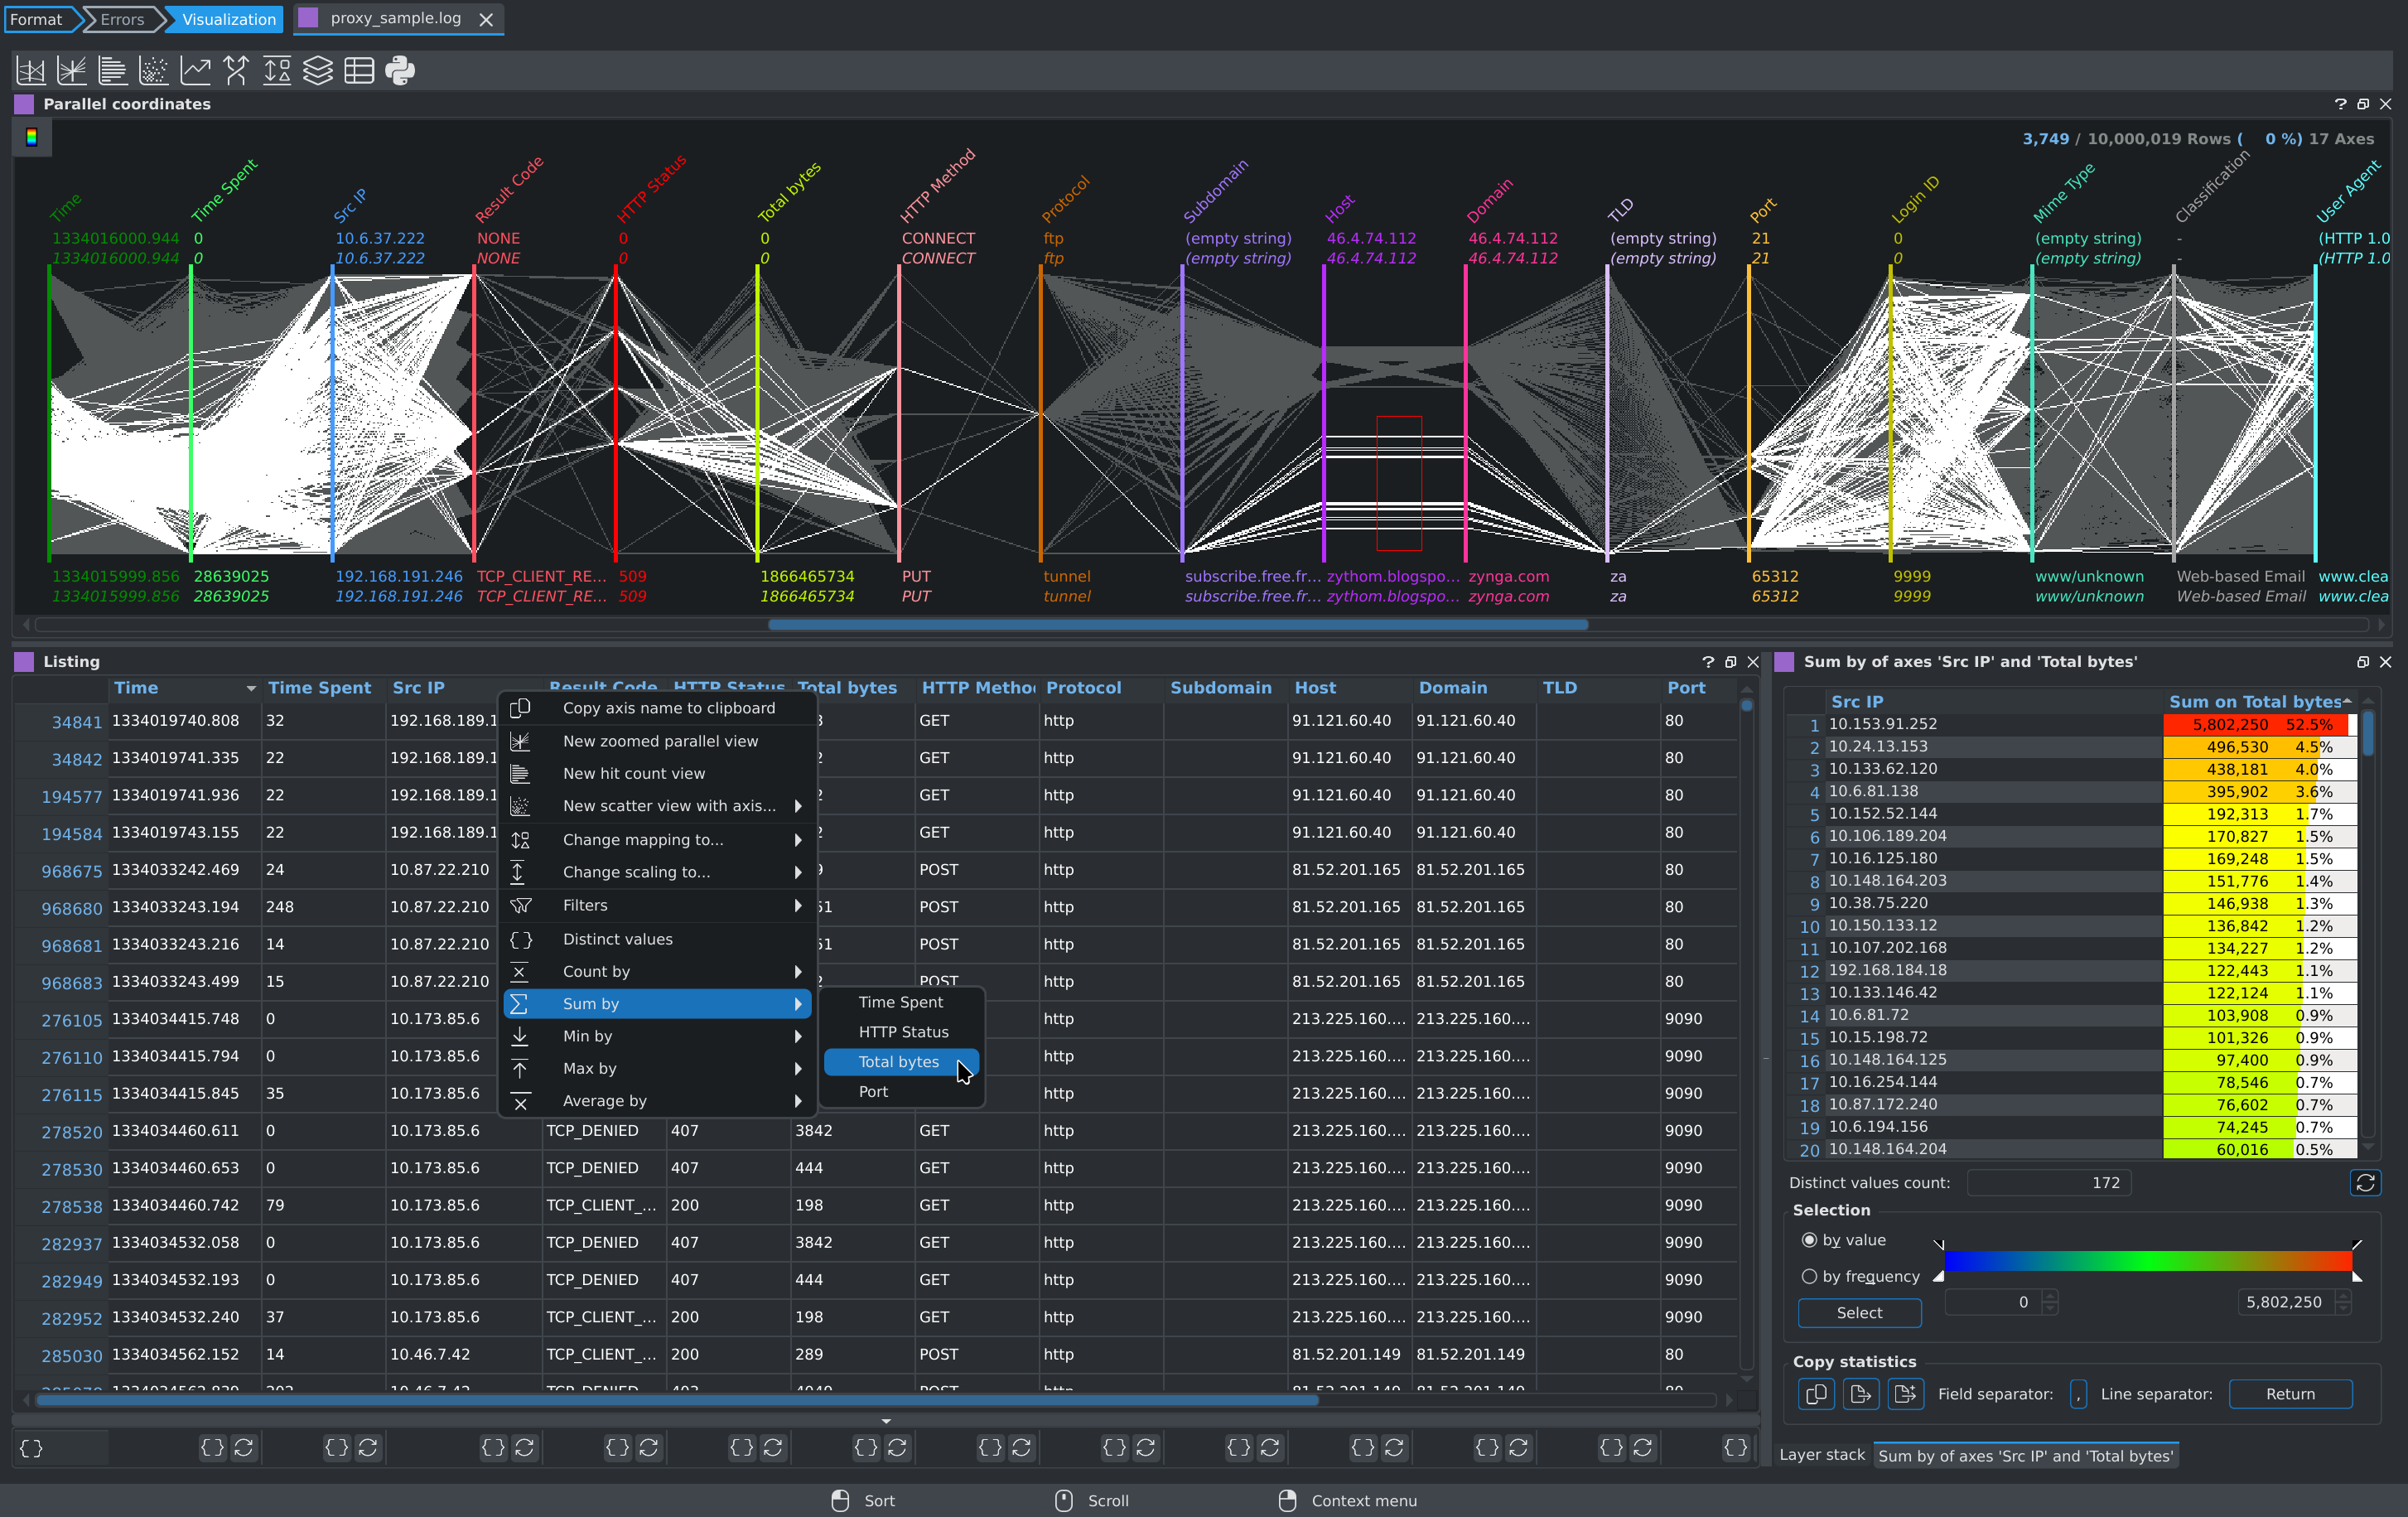
Task: Choose 'Distinct values' from the context menu
Action: tap(617, 939)
